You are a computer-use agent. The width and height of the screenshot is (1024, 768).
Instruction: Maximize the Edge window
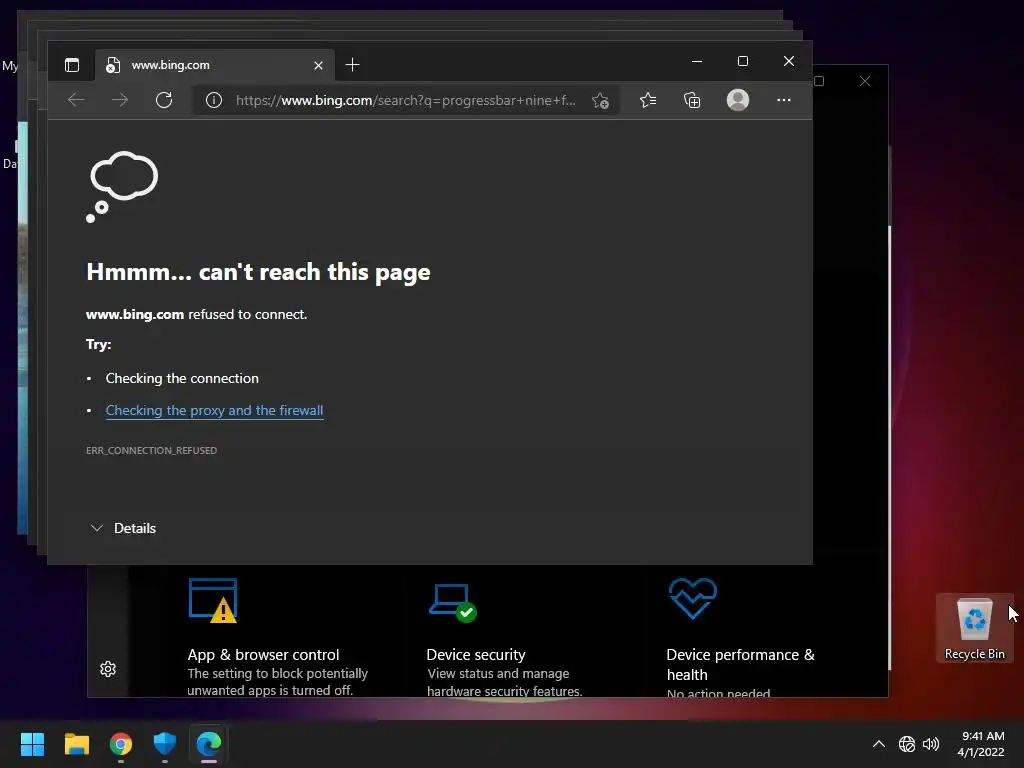pyautogui.click(x=743, y=61)
